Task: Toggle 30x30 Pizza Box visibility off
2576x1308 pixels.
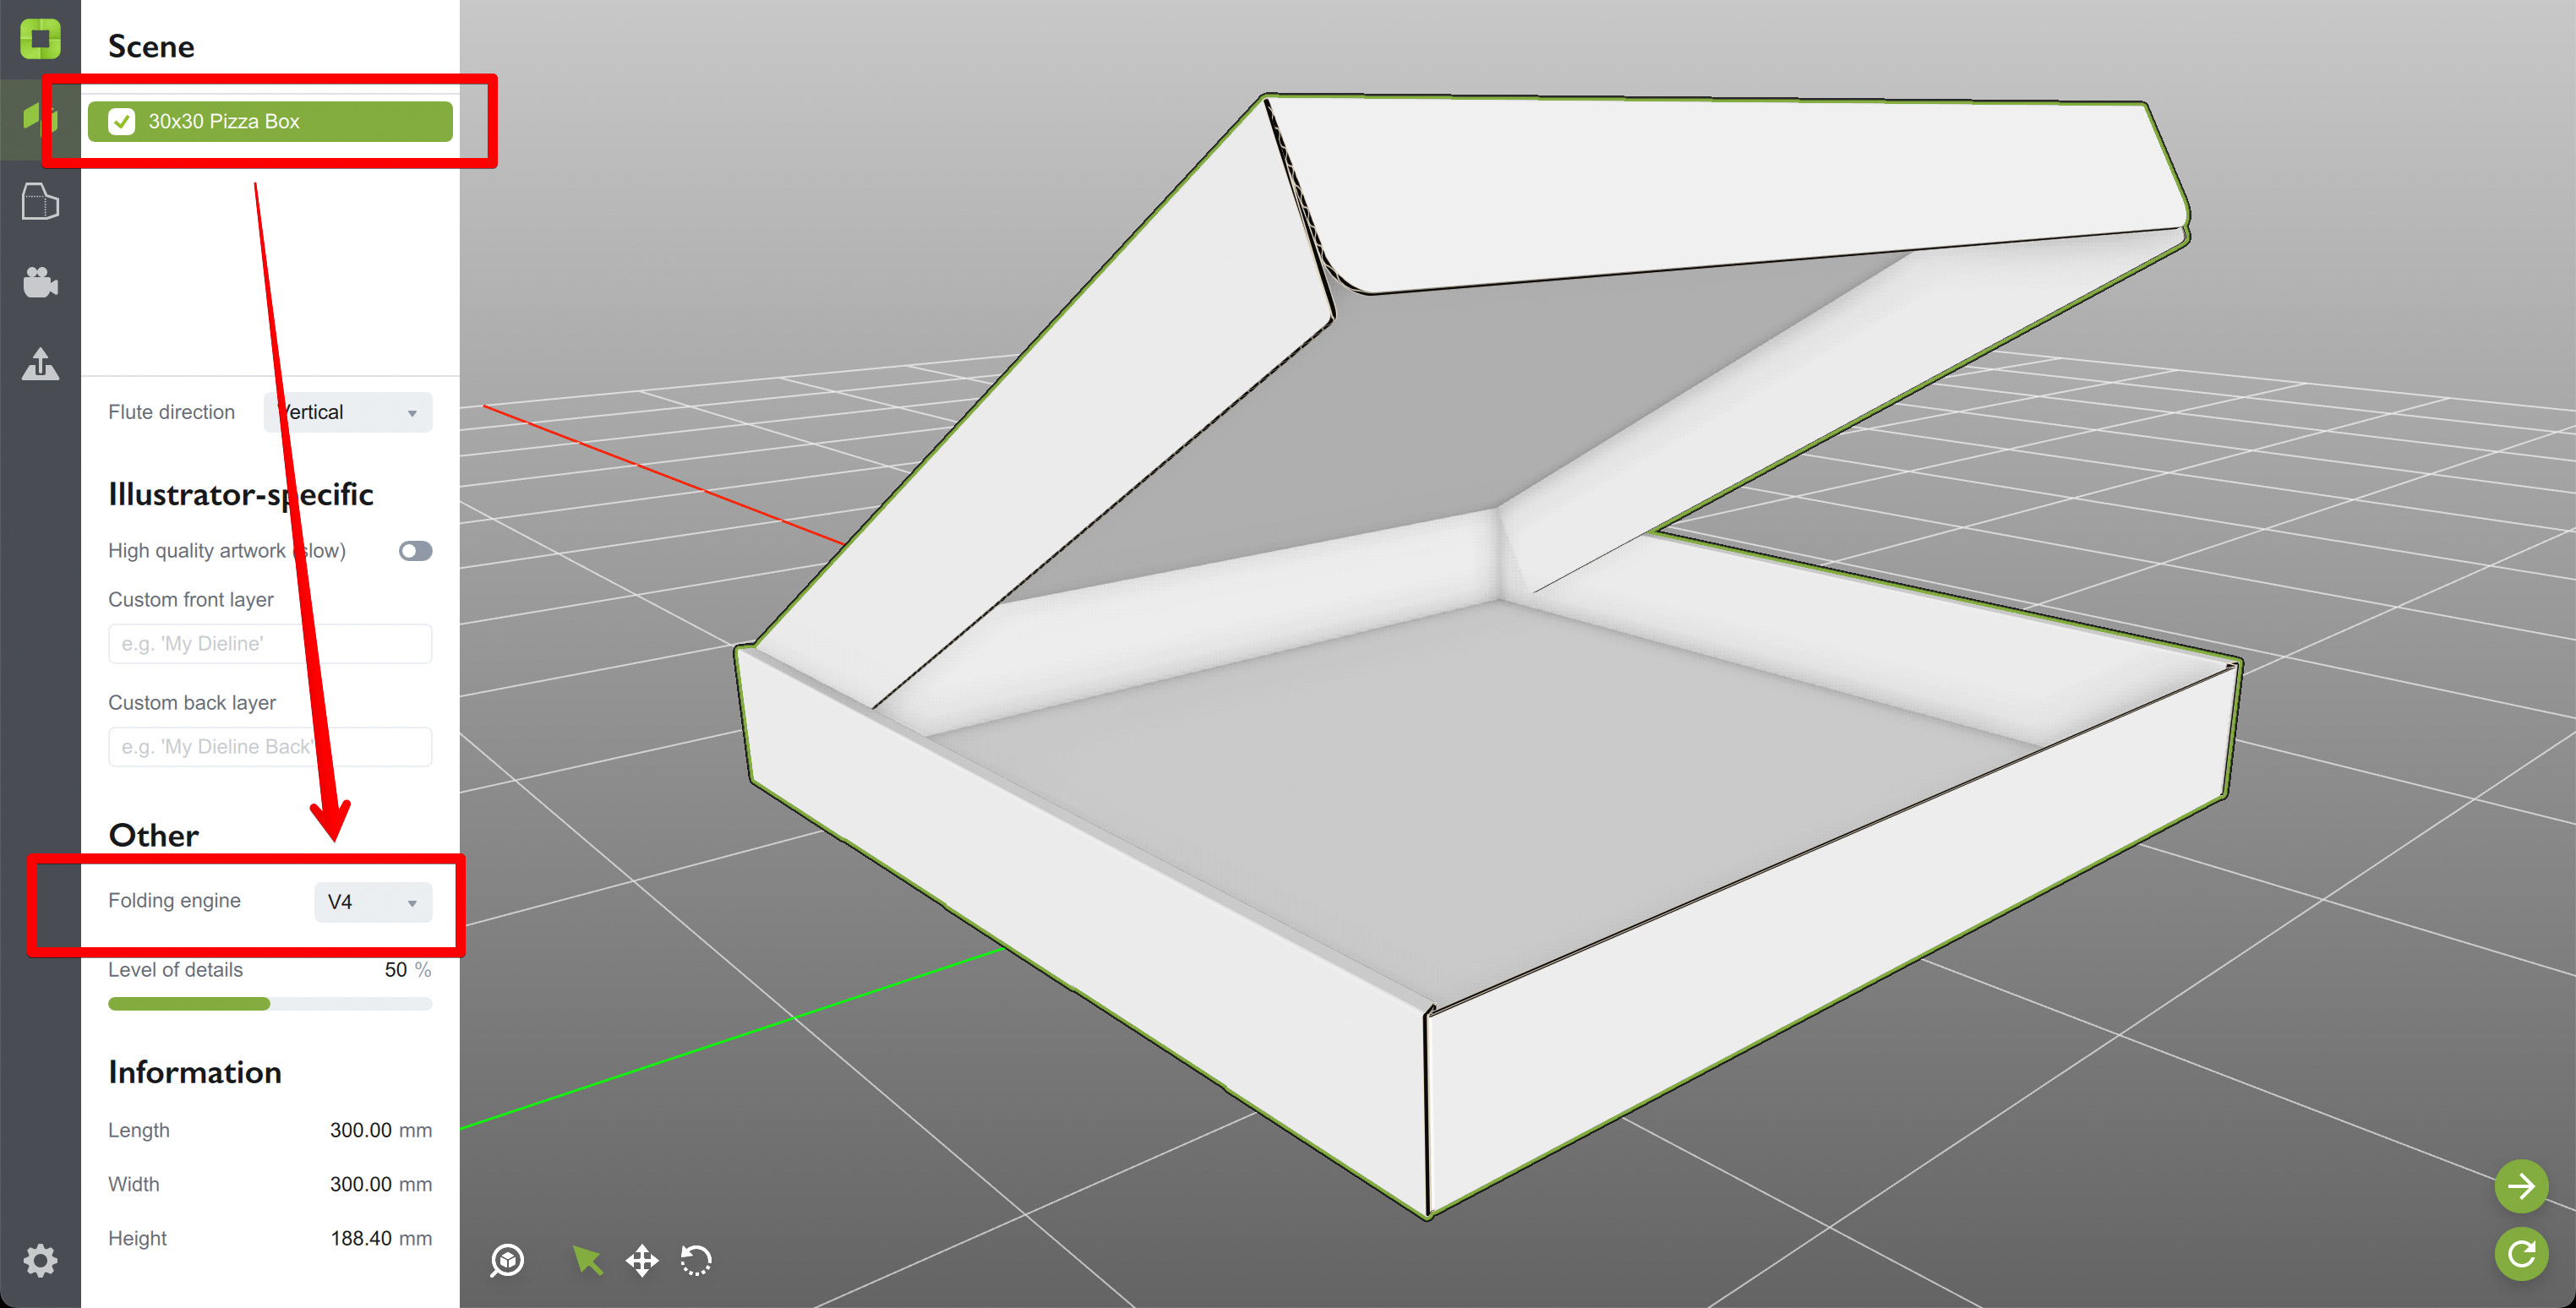Action: pos(122,121)
